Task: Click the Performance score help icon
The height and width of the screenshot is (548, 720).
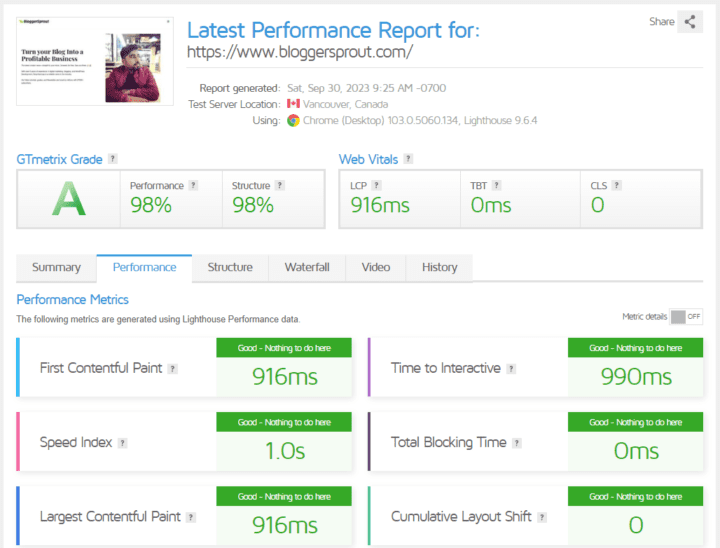Action: tap(193, 185)
